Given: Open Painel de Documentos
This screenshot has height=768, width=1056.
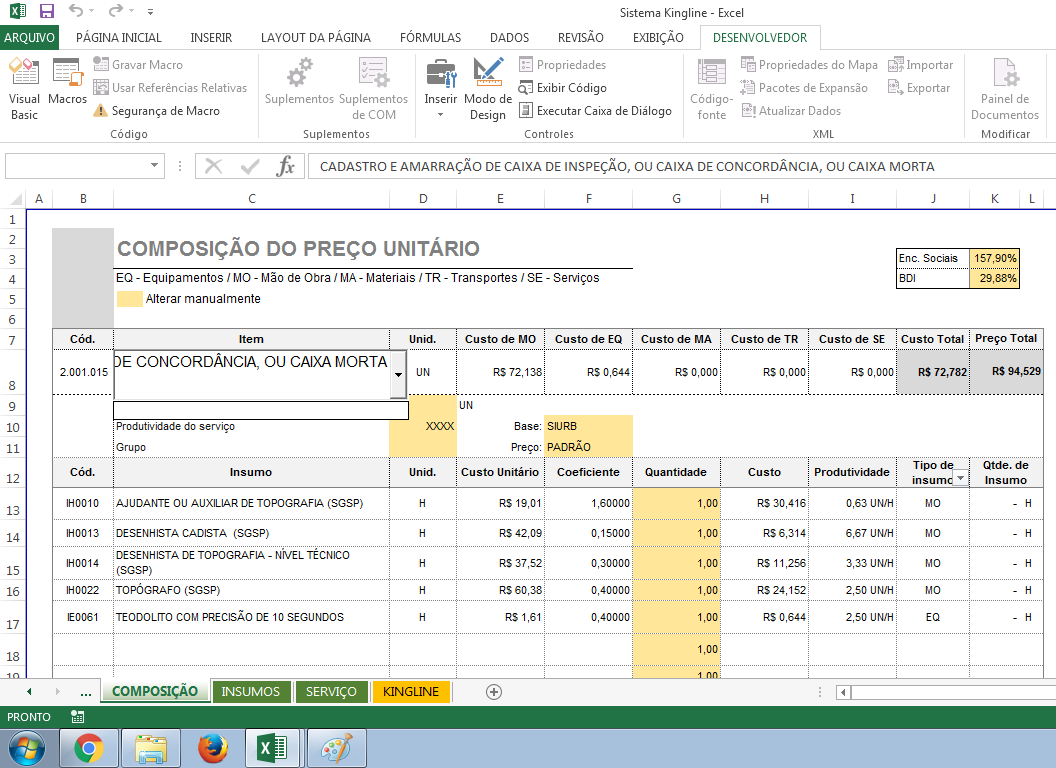Looking at the screenshot, I should (x=1005, y=90).
